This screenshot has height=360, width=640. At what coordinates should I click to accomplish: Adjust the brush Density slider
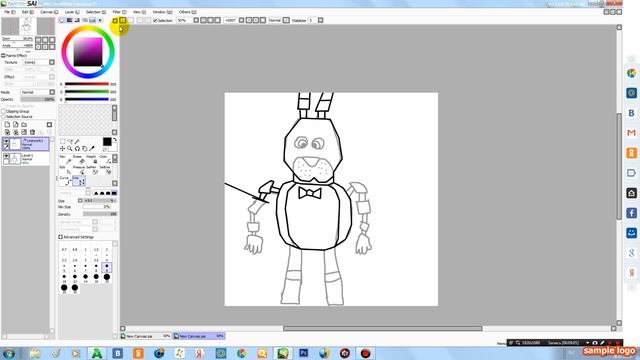point(100,214)
